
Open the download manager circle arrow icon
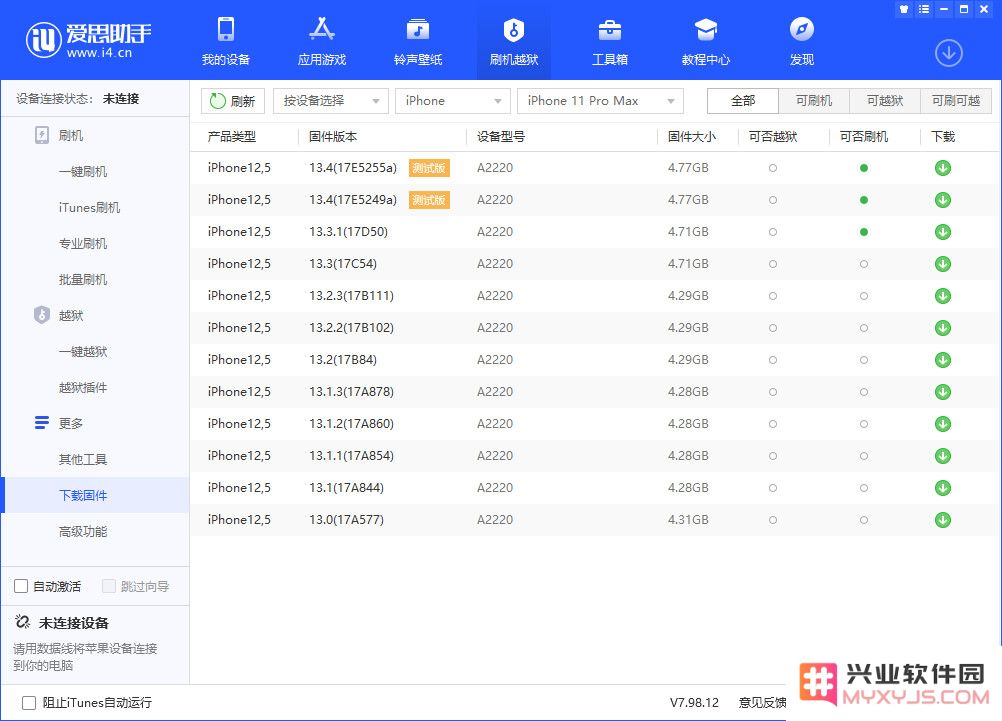(948, 53)
